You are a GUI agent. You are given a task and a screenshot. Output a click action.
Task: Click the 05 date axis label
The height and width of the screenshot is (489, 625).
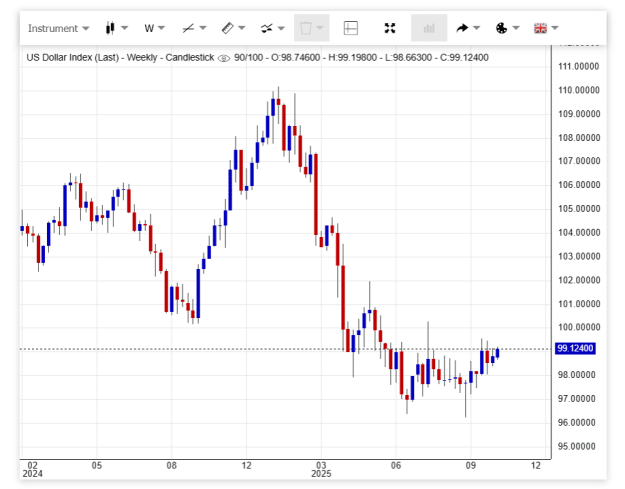[97, 465]
